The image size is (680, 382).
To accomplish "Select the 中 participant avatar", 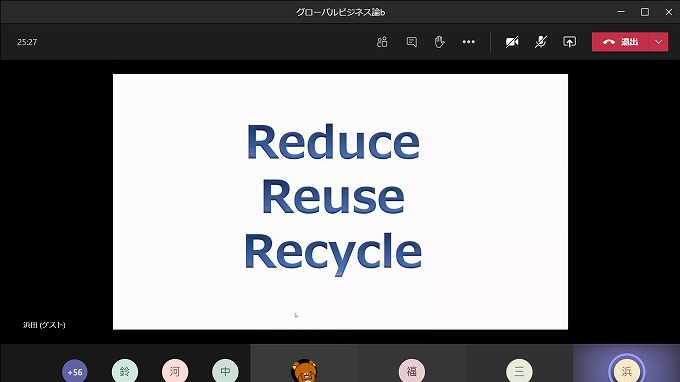I will coord(225,372).
